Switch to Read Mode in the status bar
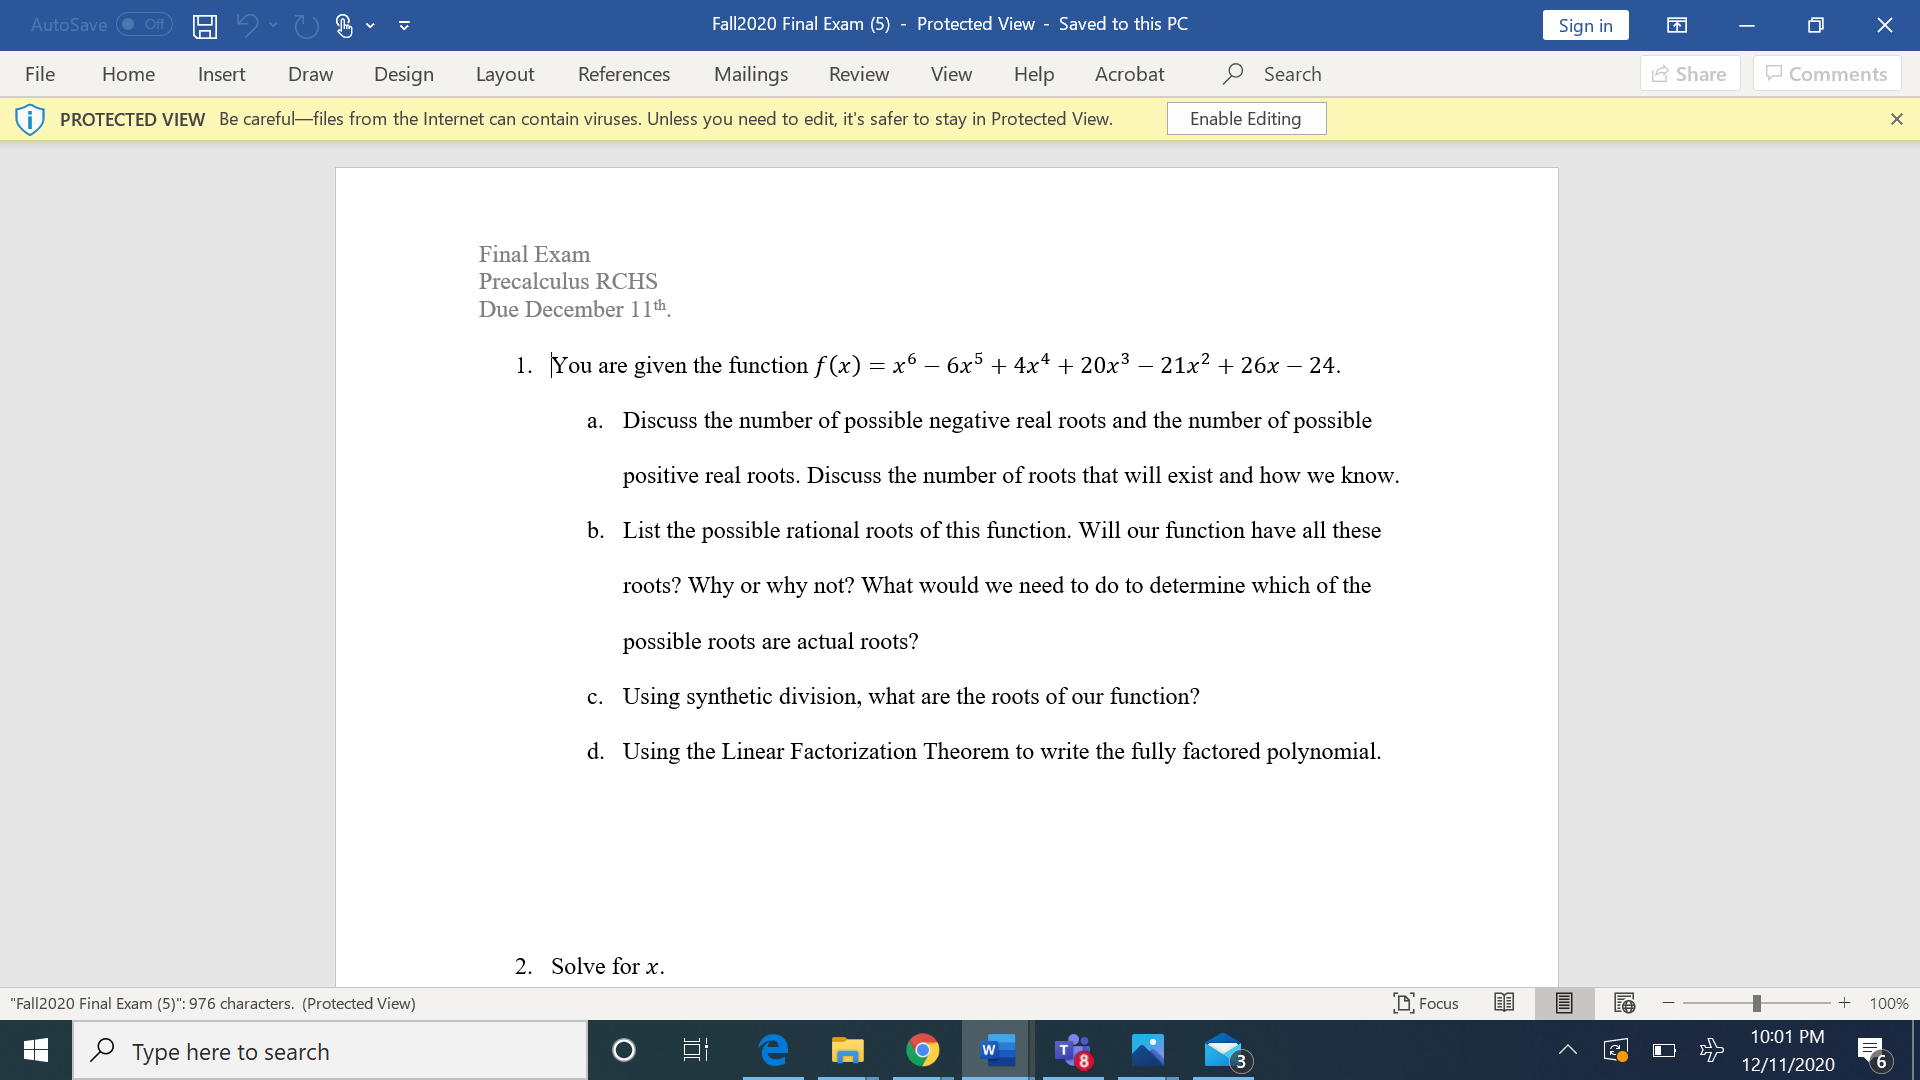Viewport: 1920px width, 1080px height. [x=1504, y=1003]
